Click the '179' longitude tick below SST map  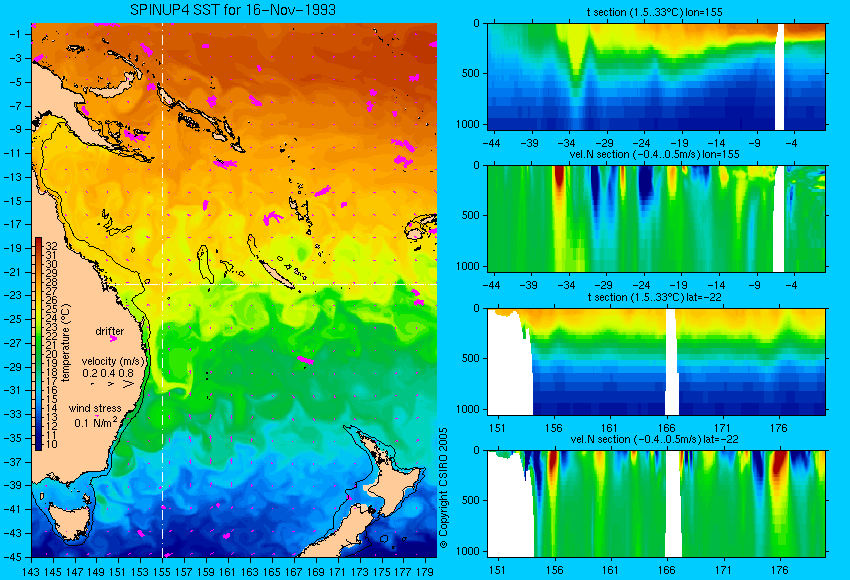424,571
